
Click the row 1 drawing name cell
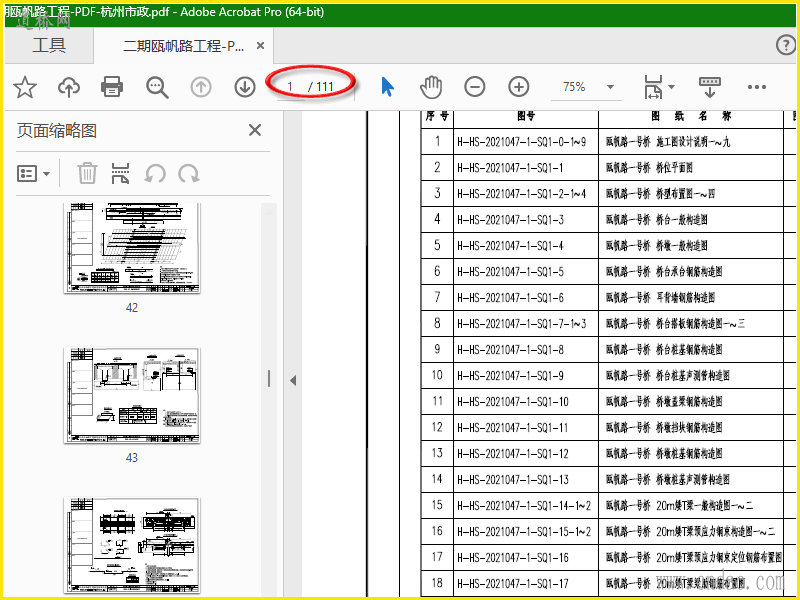(x=691, y=141)
